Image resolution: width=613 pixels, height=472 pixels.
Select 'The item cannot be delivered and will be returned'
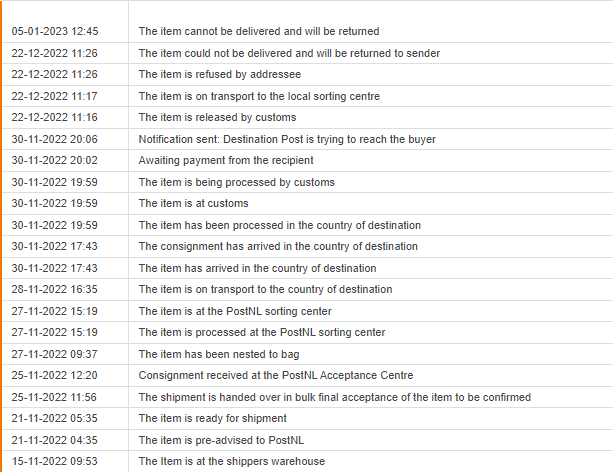(x=259, y=31)
